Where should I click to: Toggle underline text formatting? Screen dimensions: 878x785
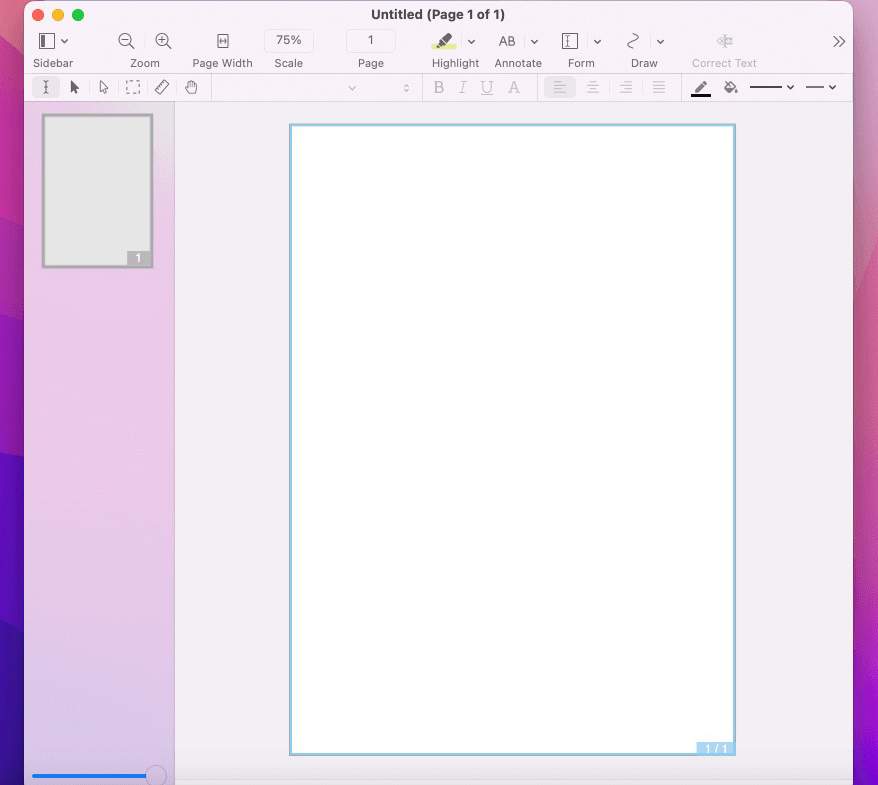[x=487, y=88]
